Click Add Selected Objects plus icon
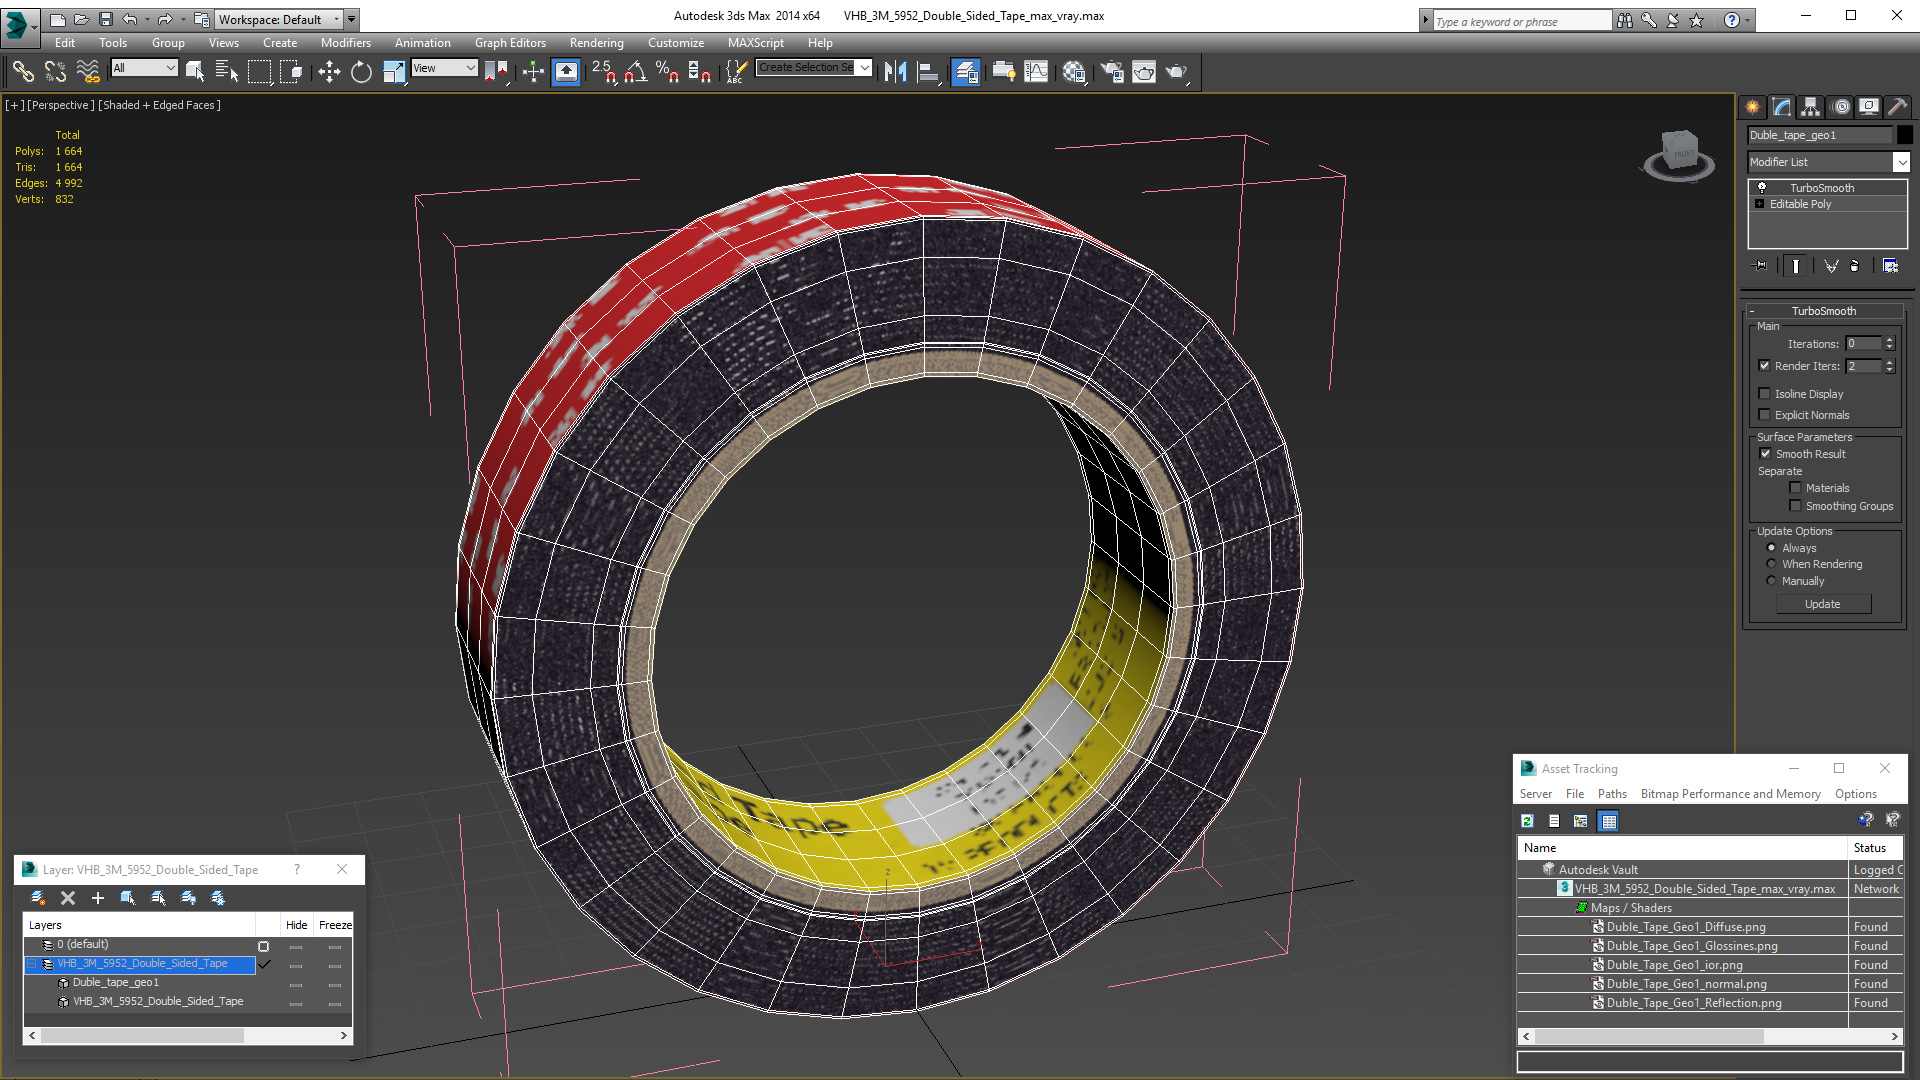Screen dimensions: 1920x1080 point(98,897)
